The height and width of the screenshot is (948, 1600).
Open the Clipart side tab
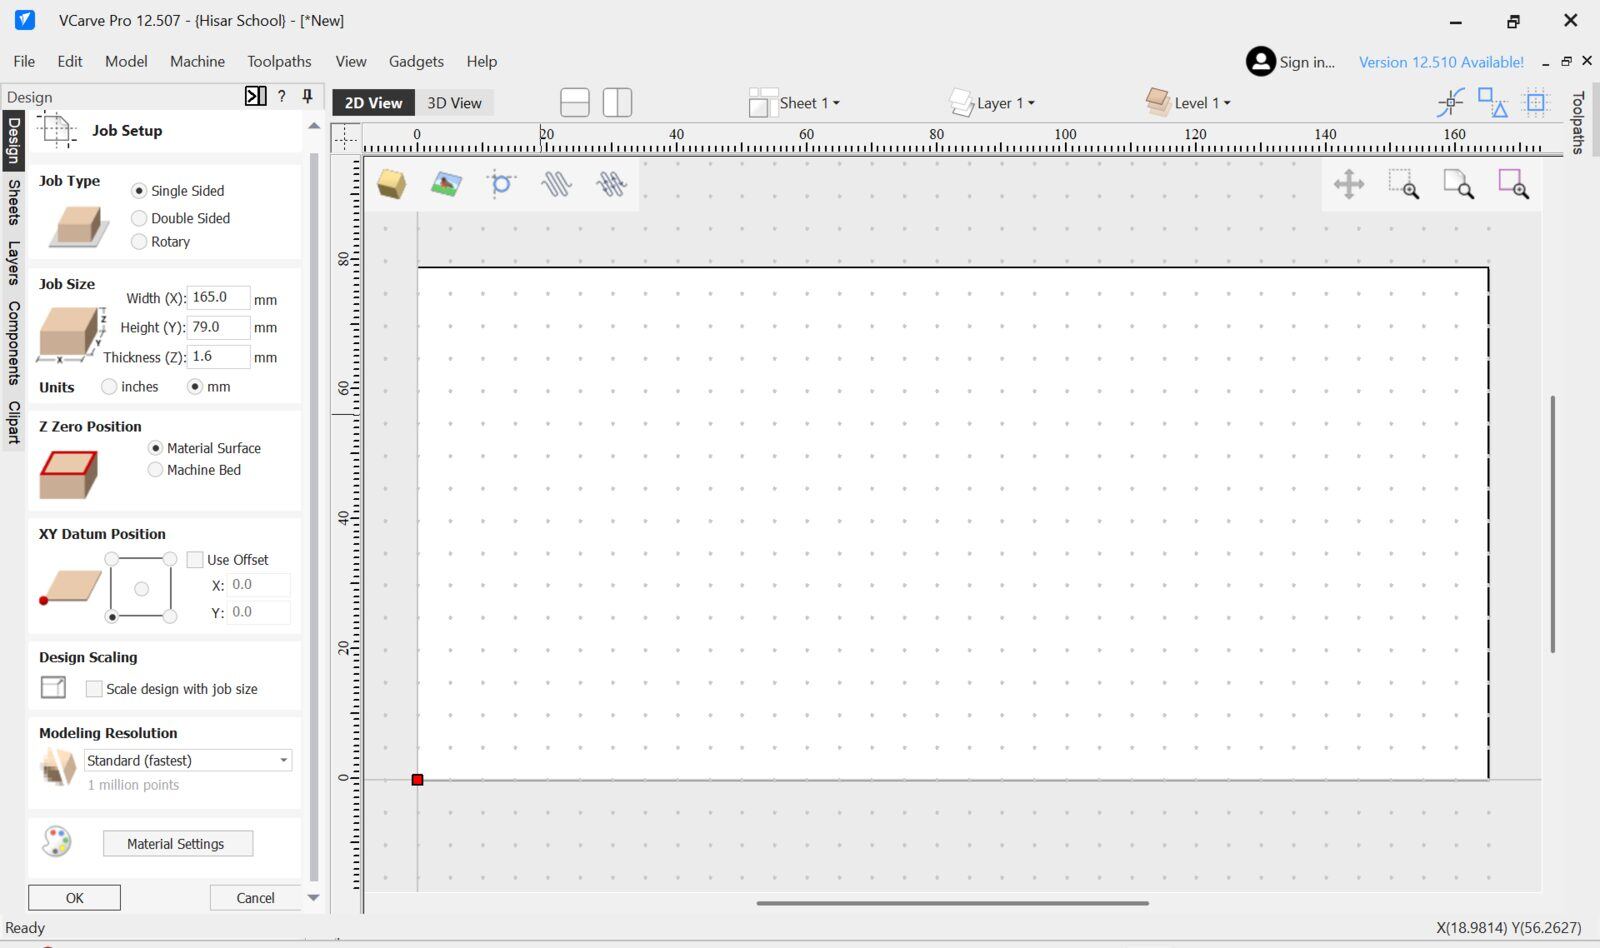13,422
